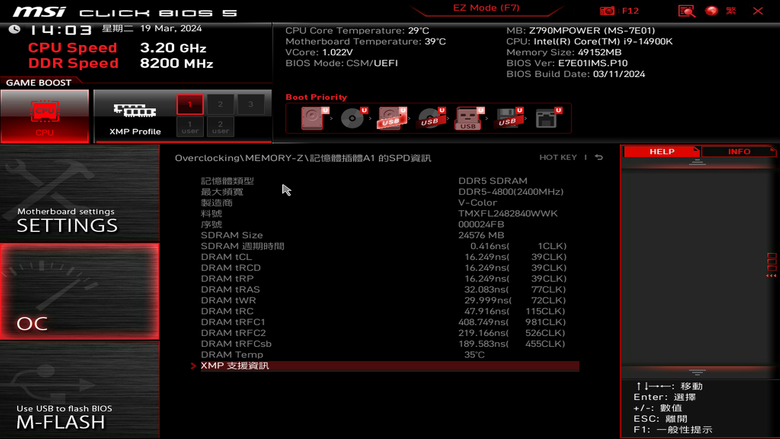
Task: Click the DRAM tRFC2 row label
Action: 233,333
